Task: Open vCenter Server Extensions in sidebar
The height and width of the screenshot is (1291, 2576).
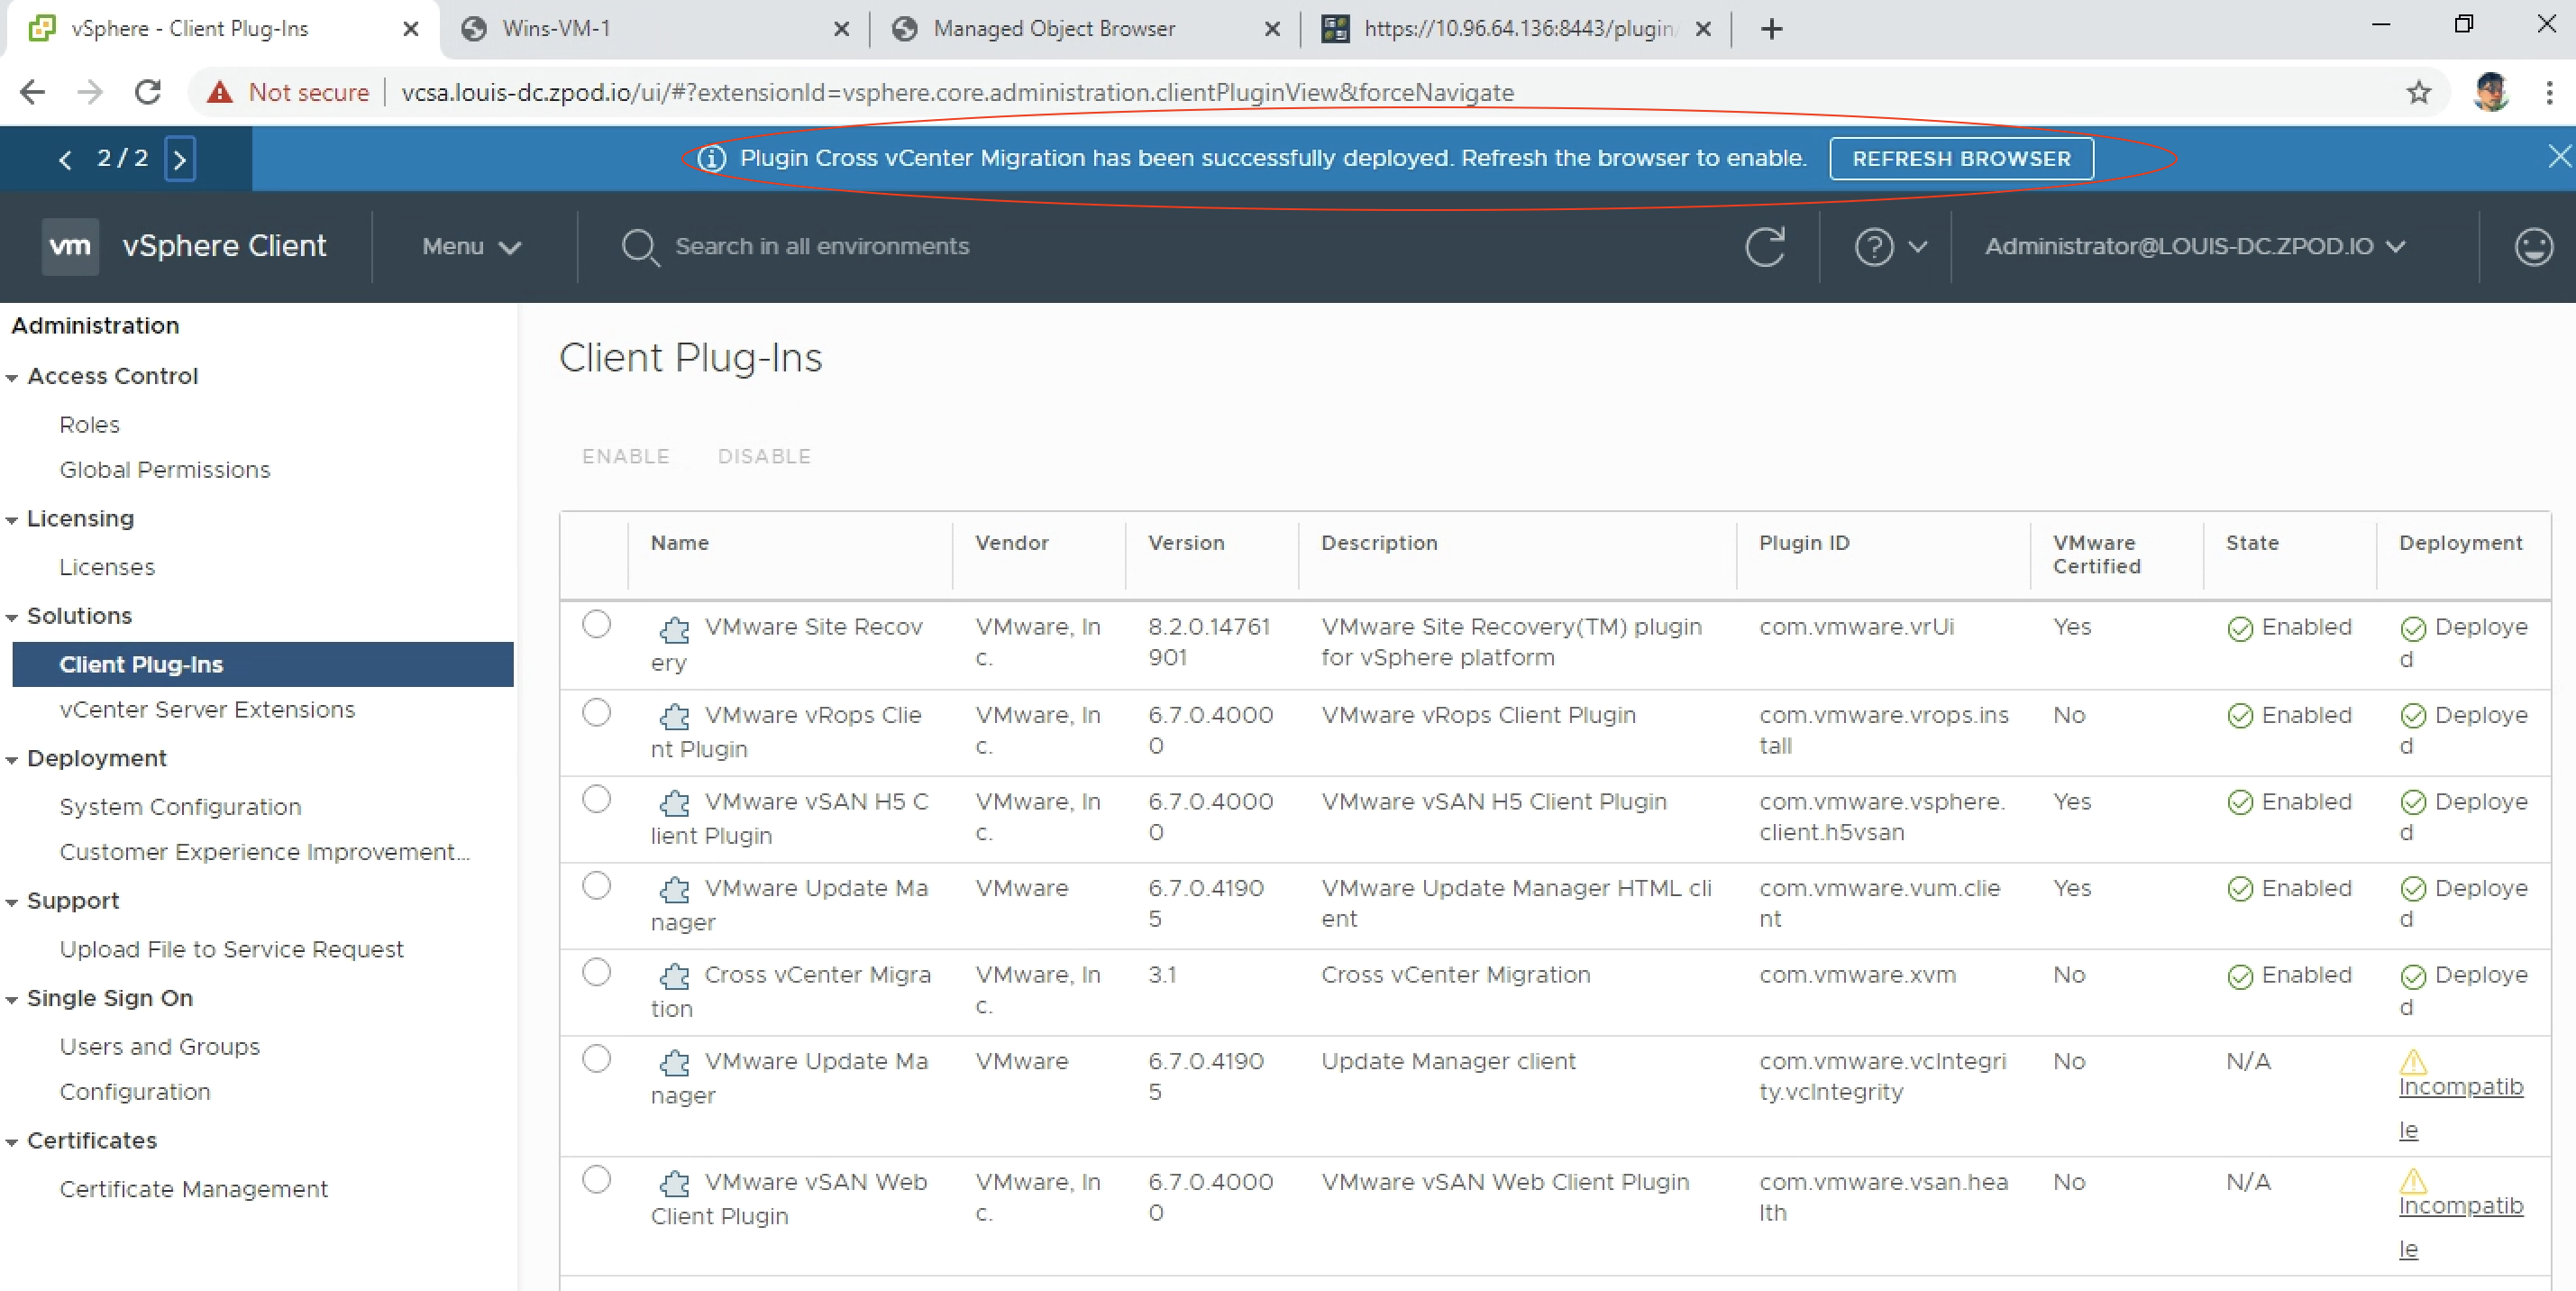Action: tap(207, 710)
